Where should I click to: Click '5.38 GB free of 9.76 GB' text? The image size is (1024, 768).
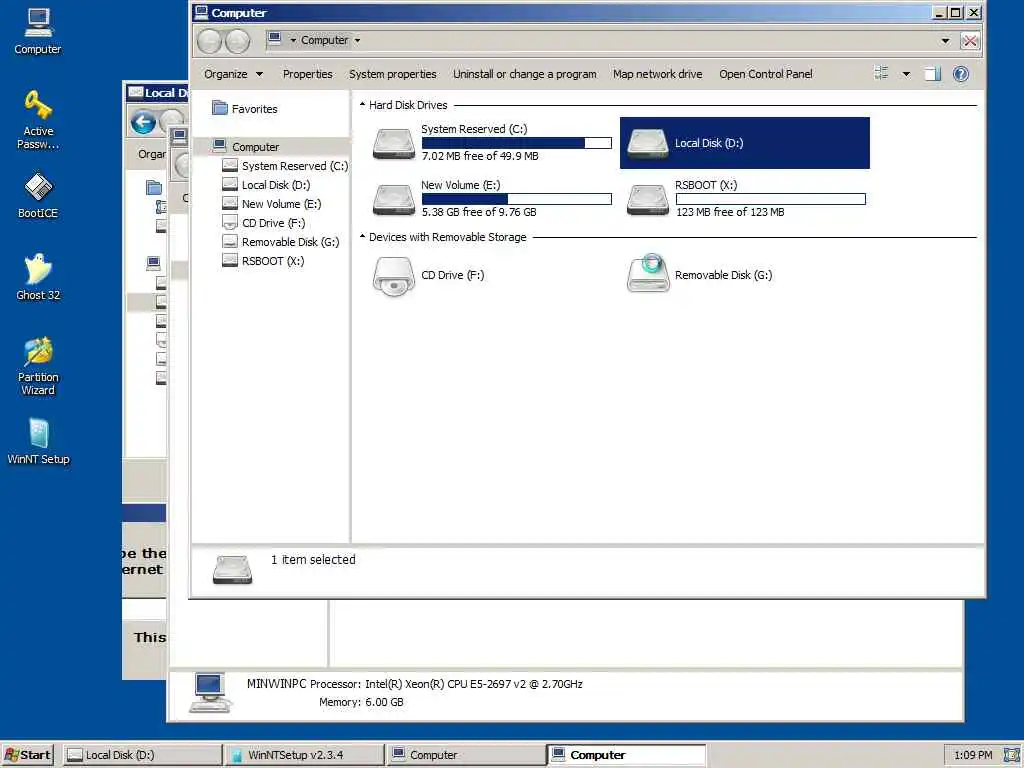tap(479, 212)
